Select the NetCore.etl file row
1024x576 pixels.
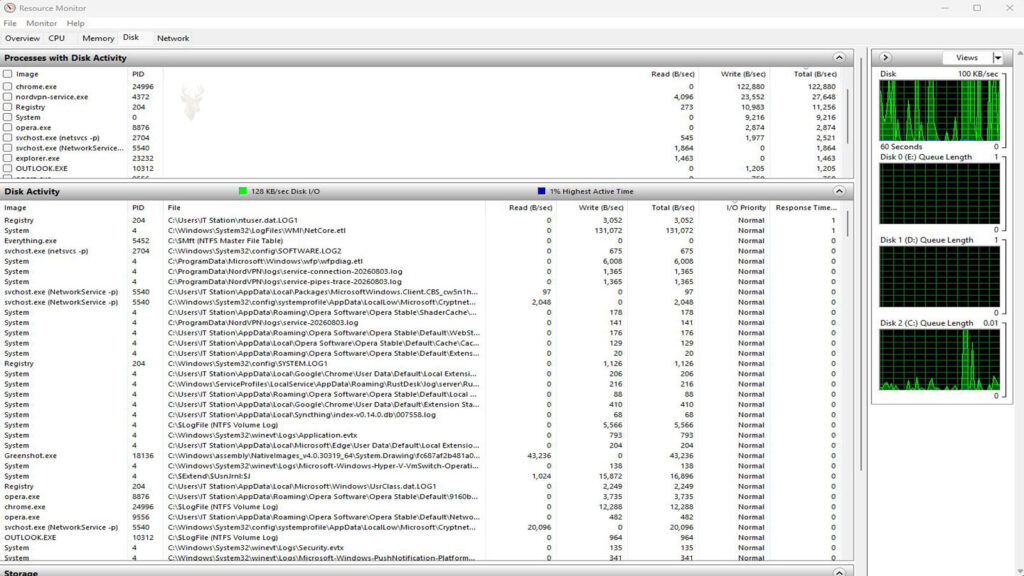tap(420, 231)
